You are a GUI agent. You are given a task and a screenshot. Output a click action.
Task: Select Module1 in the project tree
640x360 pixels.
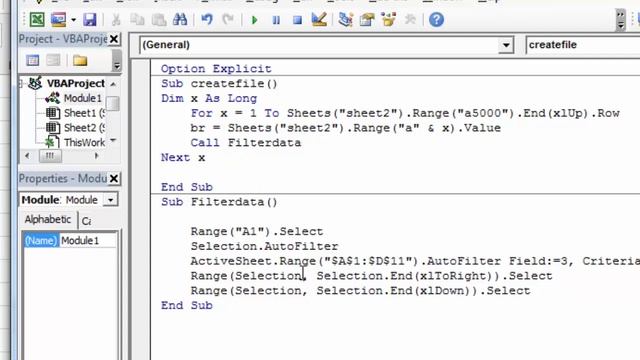tap(82, 98)
